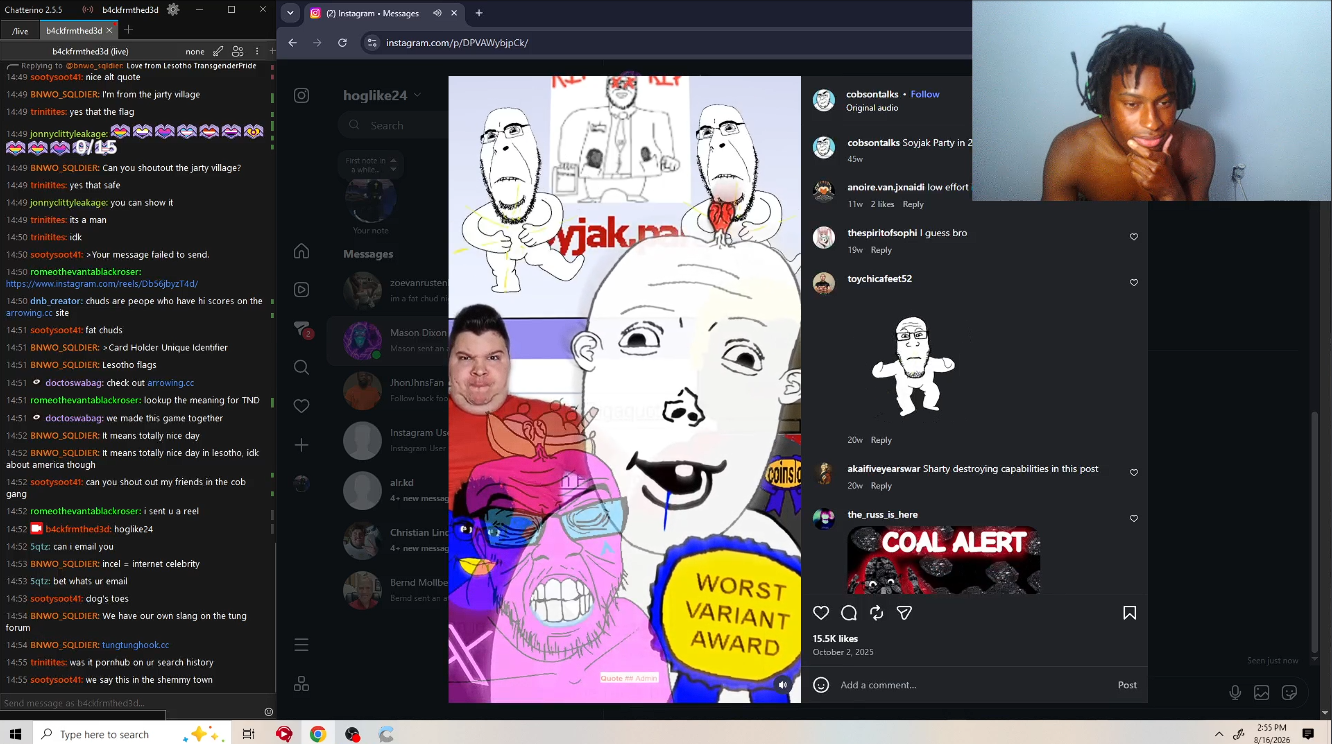Save the post with the bookmark icon
Screen dimensions: 1332x744
1130,613
